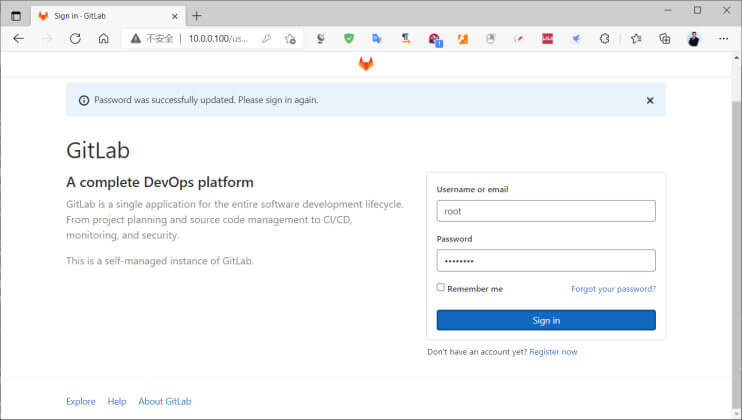Maximize the browser window
This screenshot has width=742, height=420.
698,10
